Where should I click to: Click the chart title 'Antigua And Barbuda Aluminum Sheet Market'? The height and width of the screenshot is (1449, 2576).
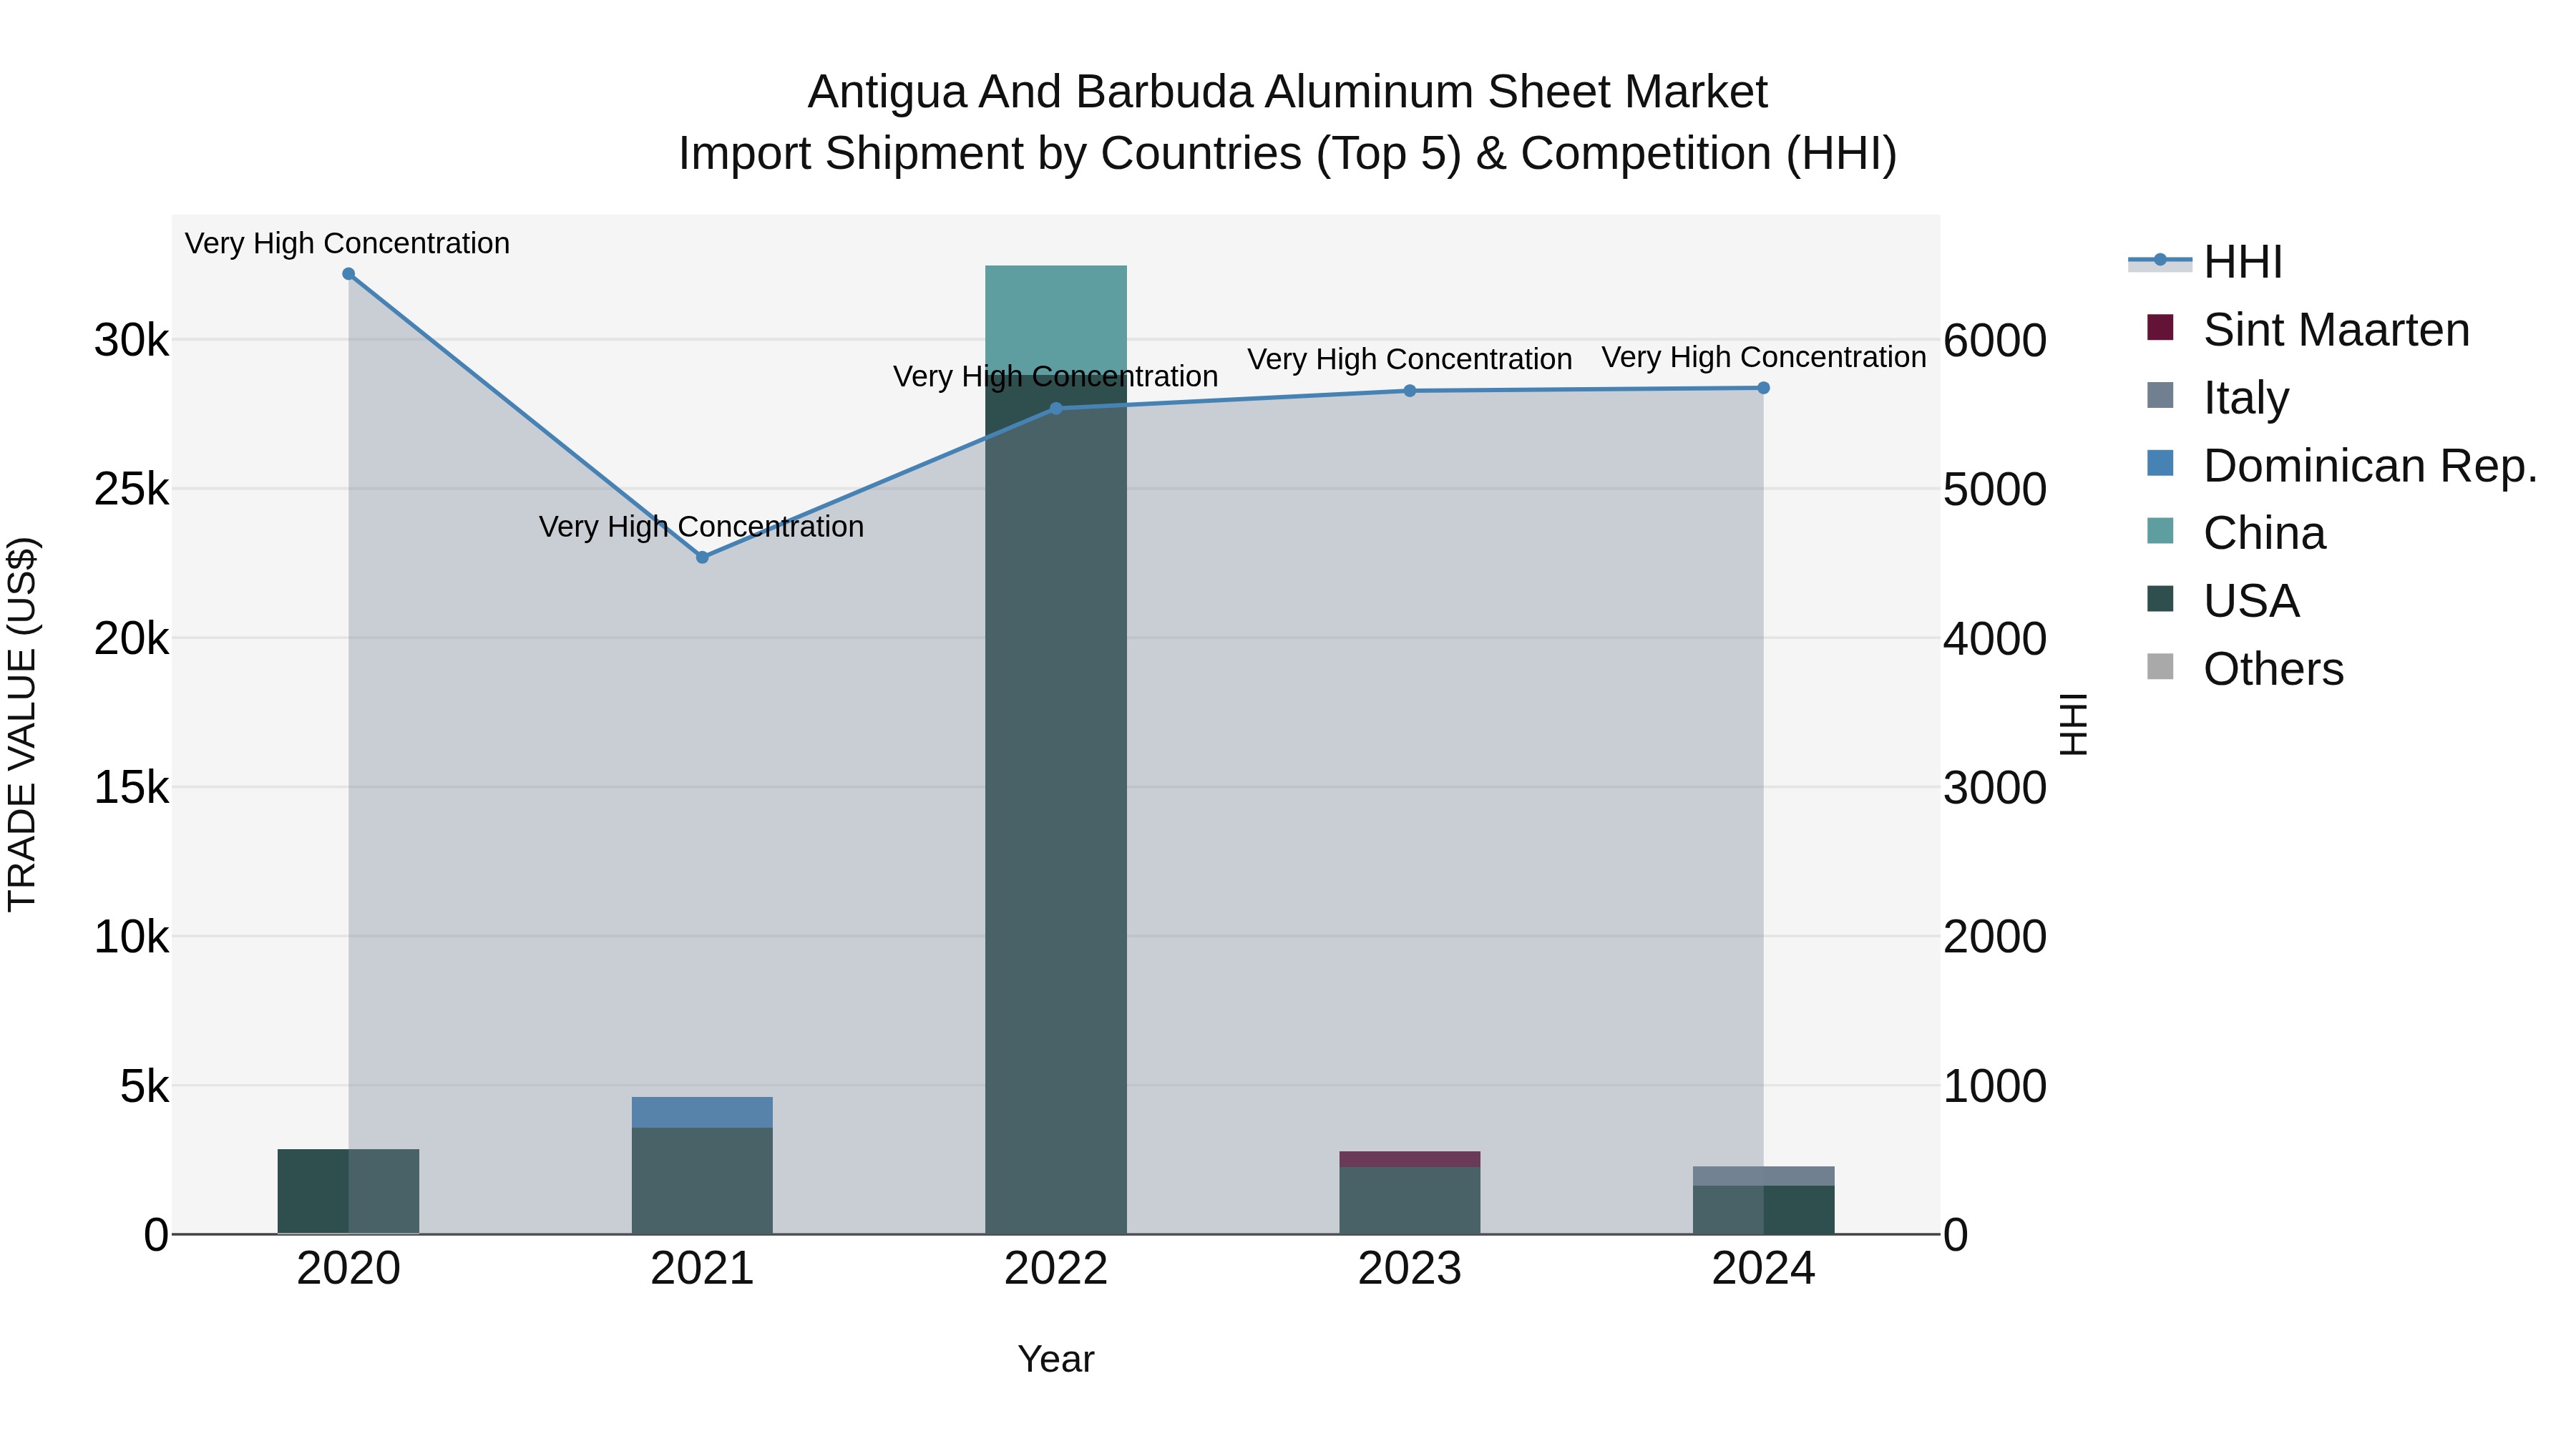[x=1287, y=92]
